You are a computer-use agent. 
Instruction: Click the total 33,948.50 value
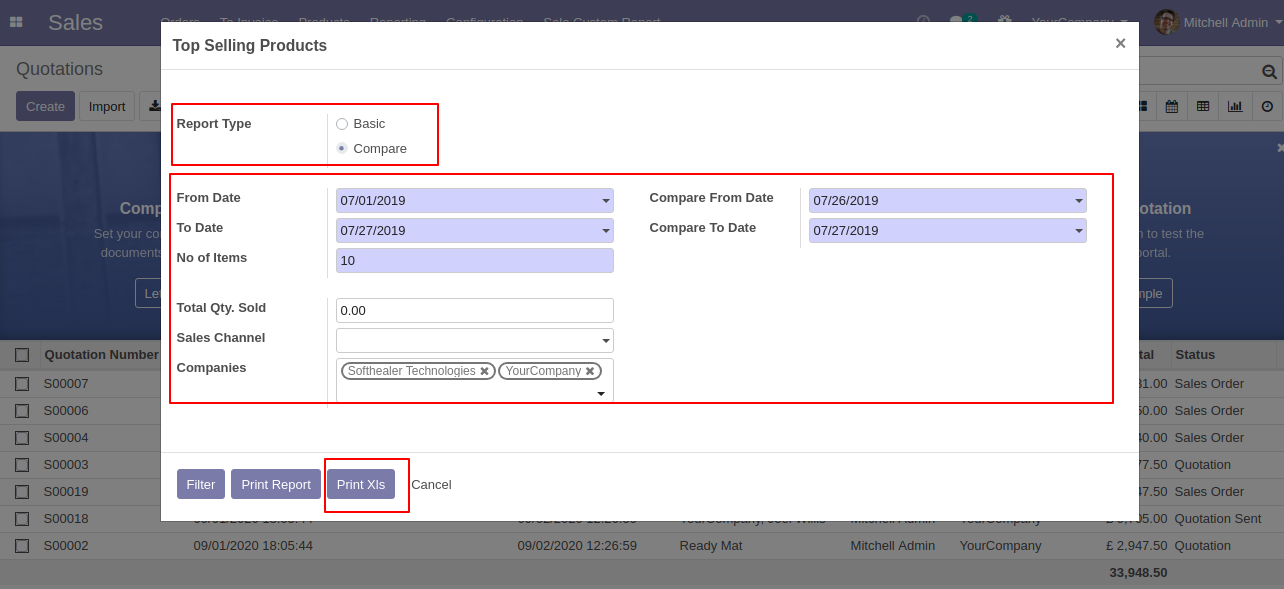coord(1138,573)
